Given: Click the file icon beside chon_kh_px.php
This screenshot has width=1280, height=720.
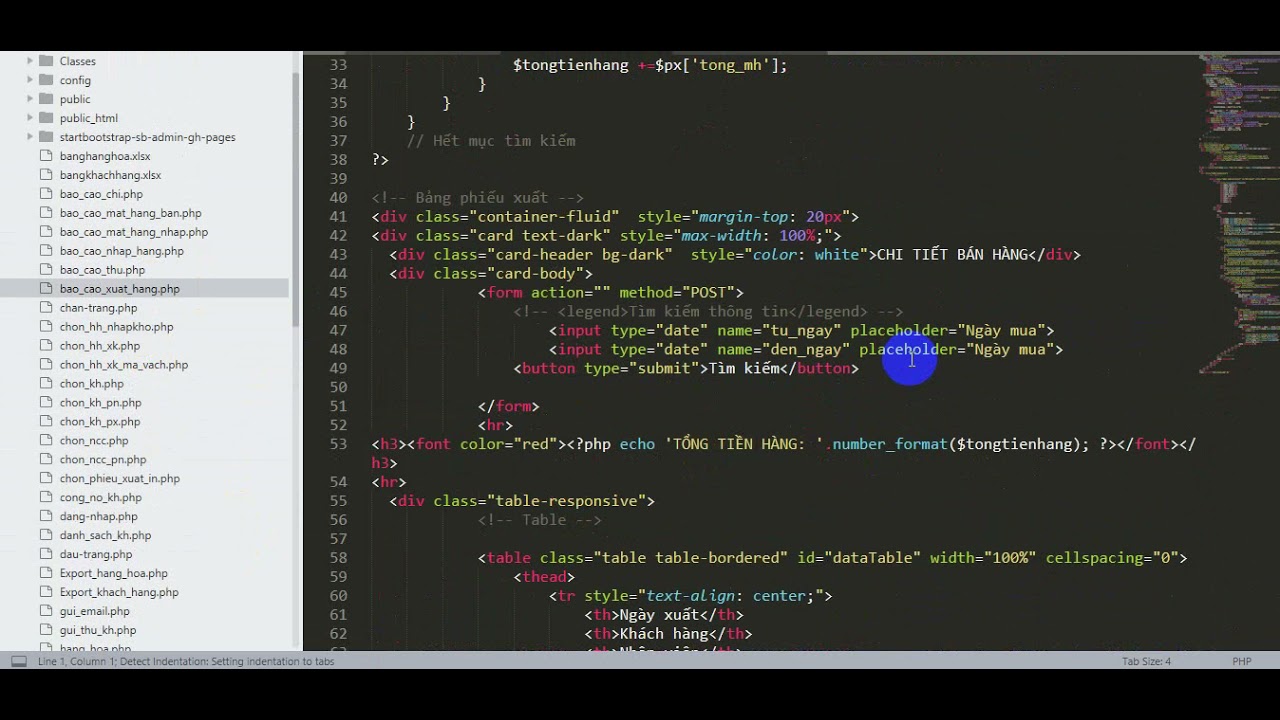Looking at the screenshot, I should [x=46, y=422].
